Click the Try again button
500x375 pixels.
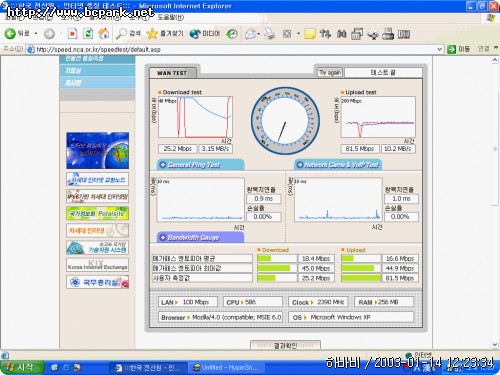click(x=330, y=72)
